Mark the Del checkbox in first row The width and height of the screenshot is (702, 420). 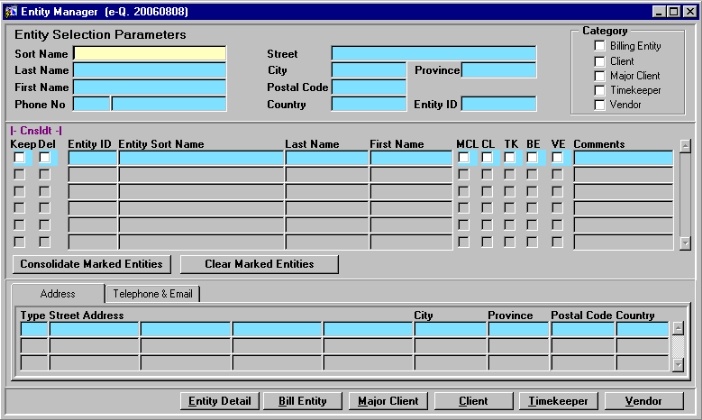click(45, 157)
